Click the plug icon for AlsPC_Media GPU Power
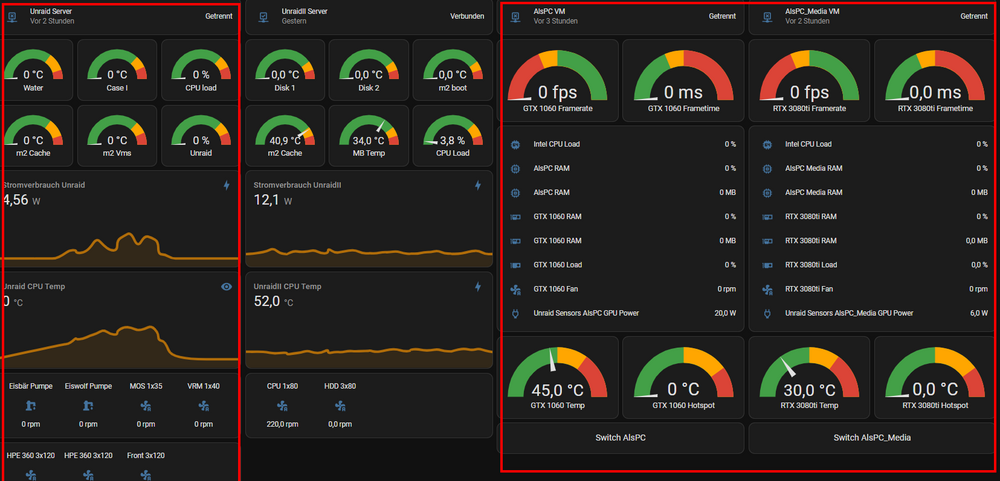The height and width of the screenshot is (481, 1000). [x=767, y=314]
